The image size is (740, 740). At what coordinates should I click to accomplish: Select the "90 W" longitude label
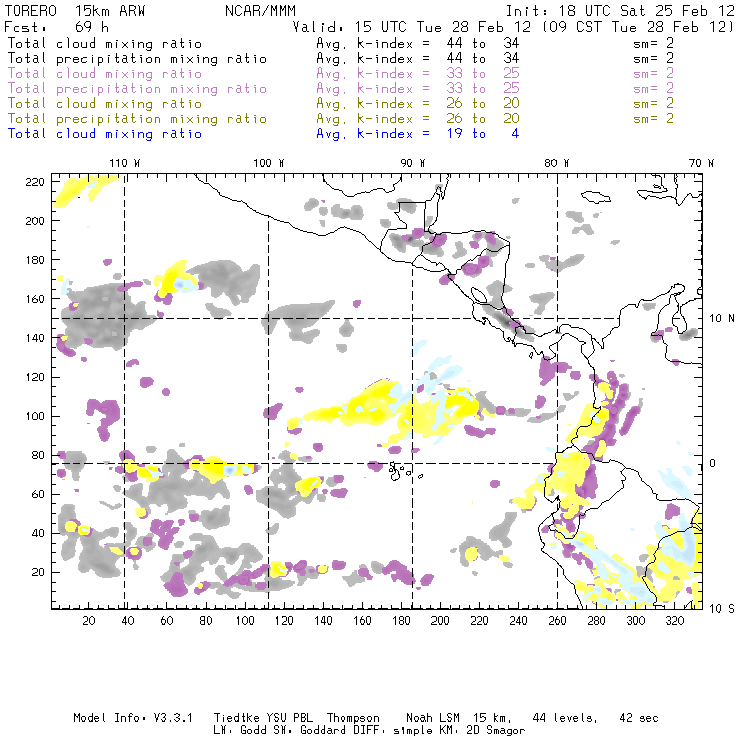(x=413, y=163)
